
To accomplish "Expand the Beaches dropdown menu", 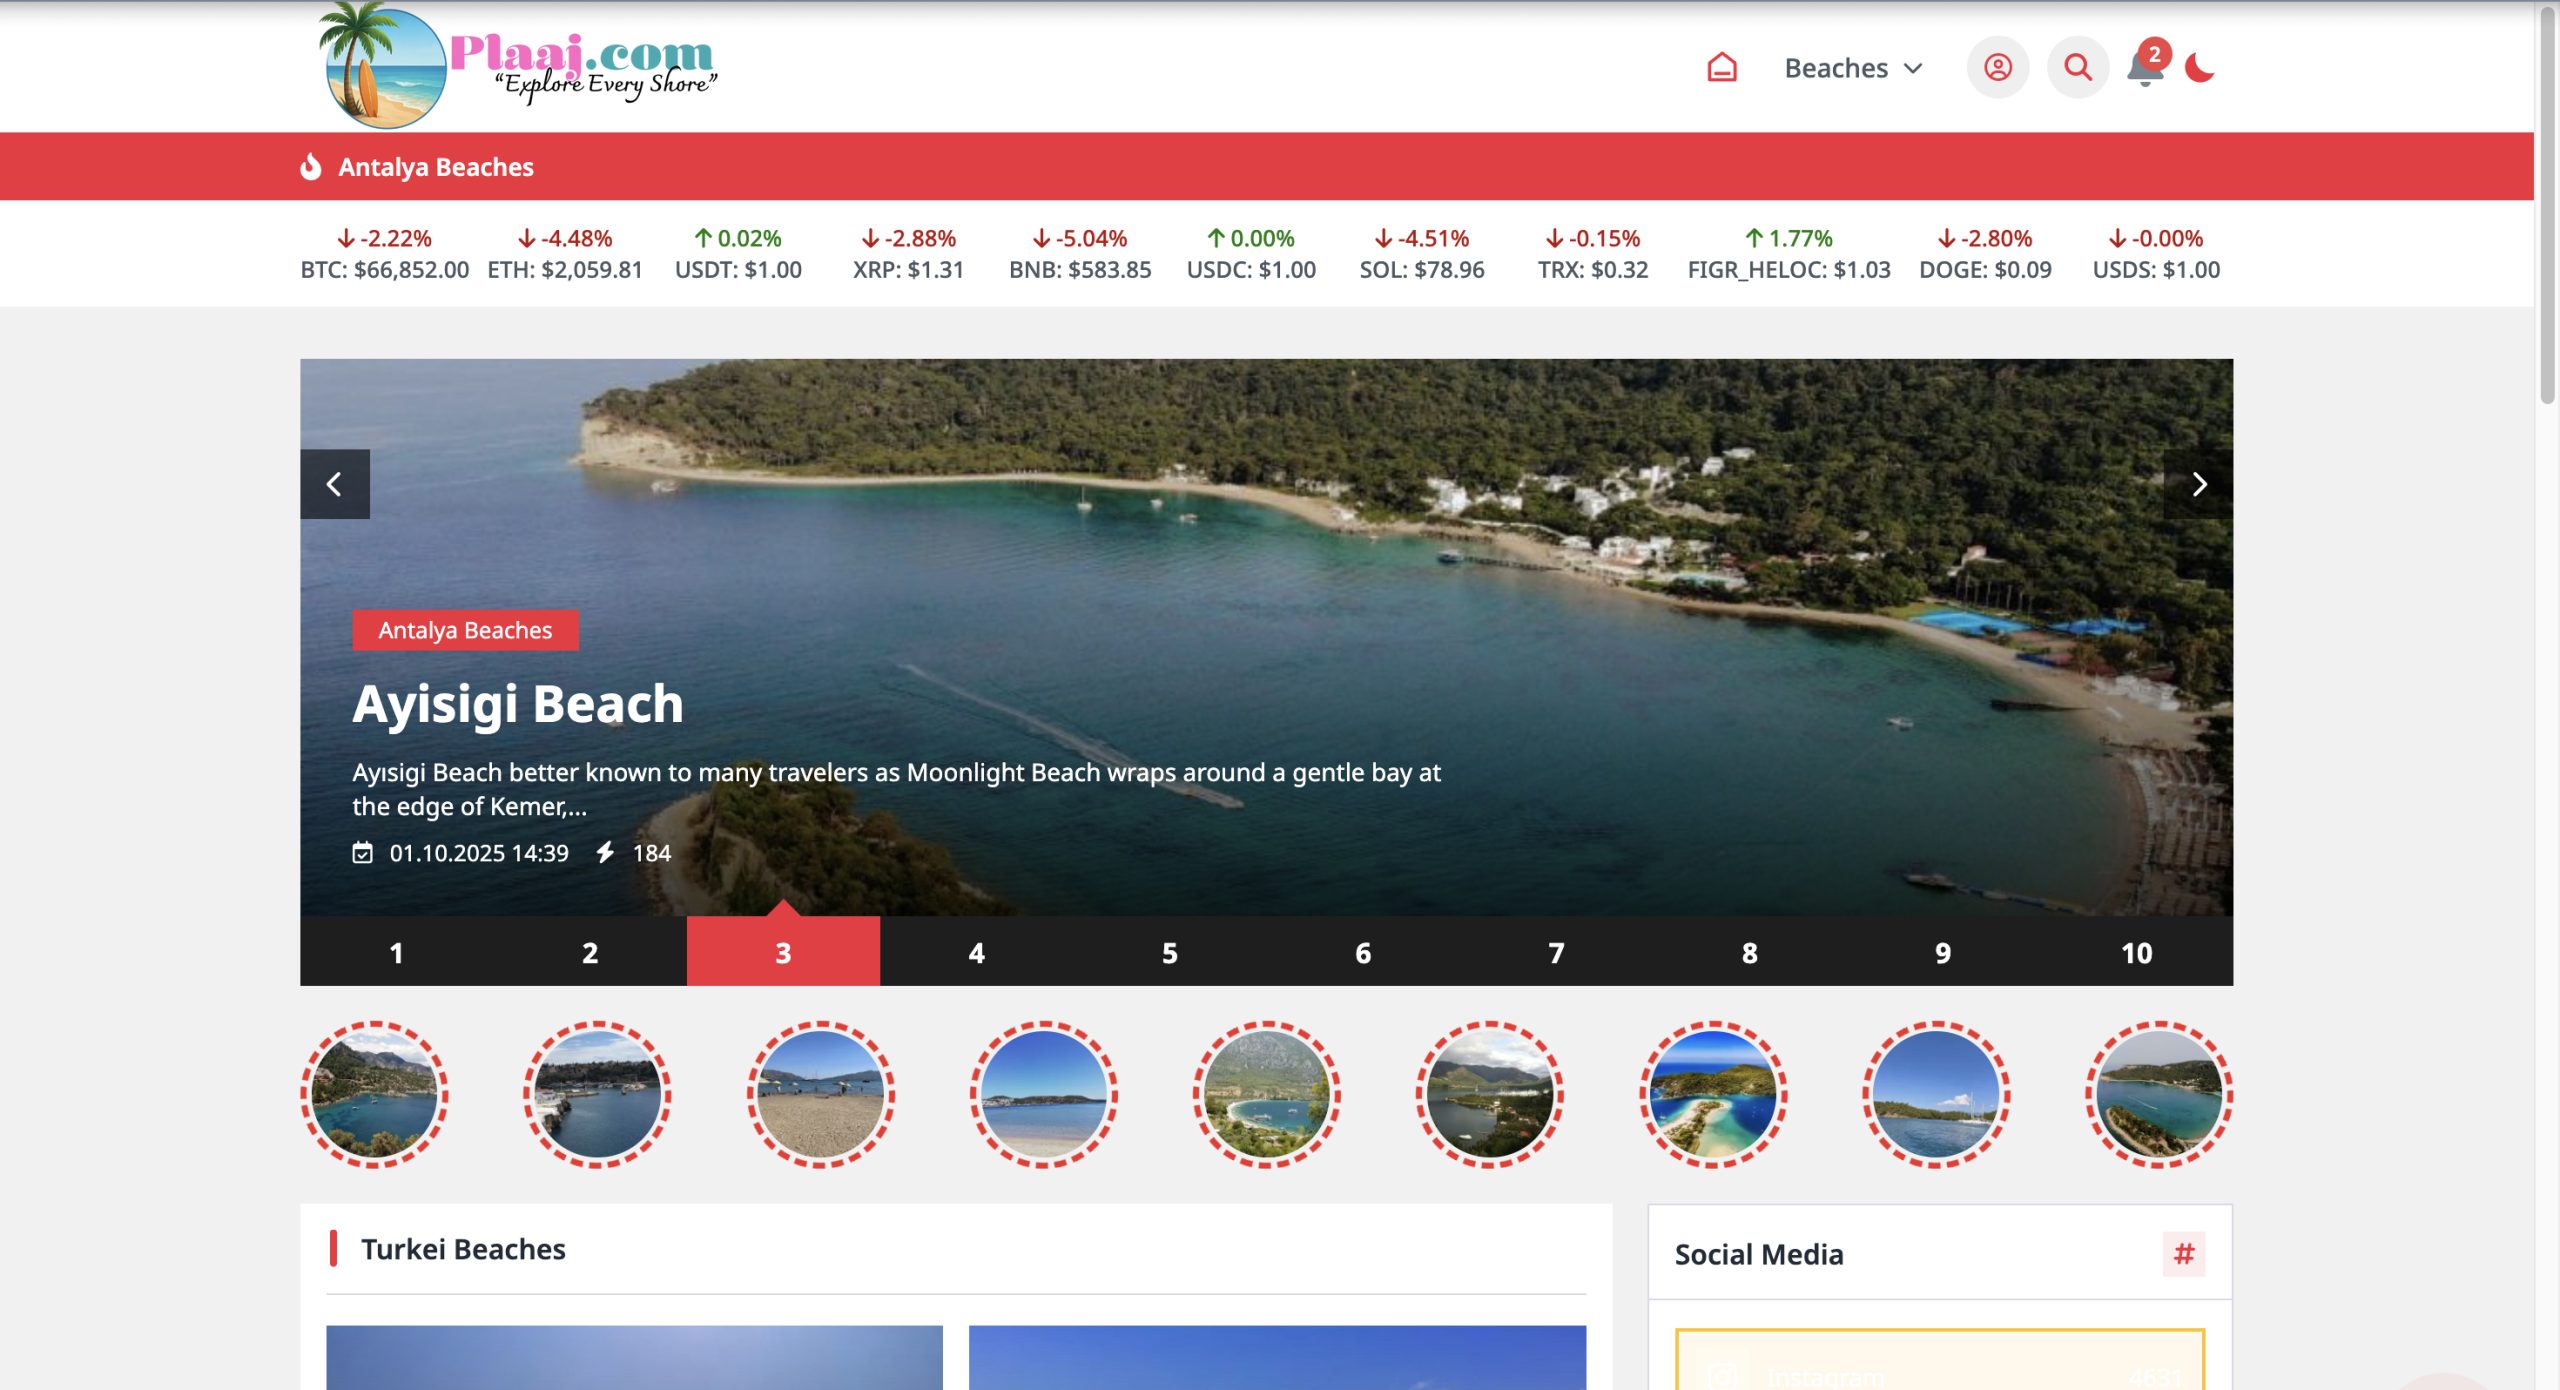I will (x=1853, y=68).
